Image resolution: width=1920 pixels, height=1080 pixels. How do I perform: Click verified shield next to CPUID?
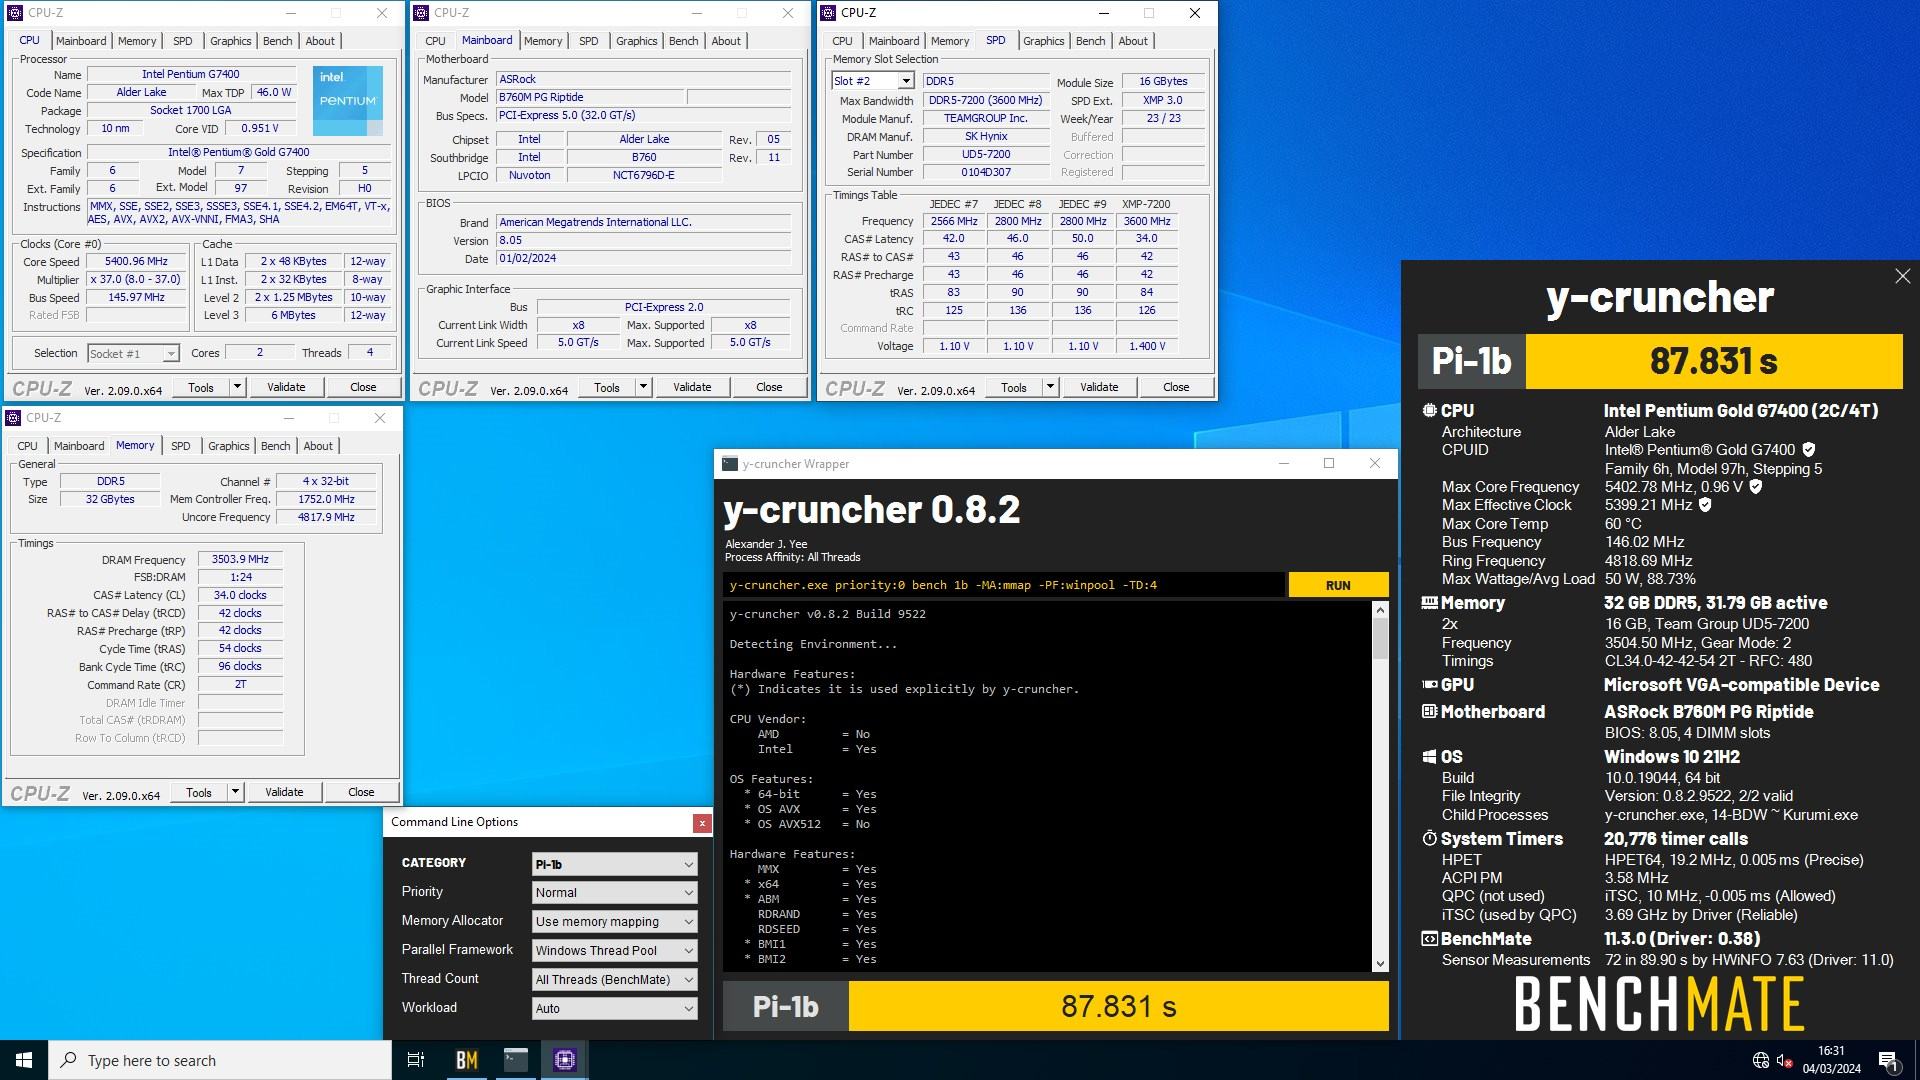pos(1808,450)
